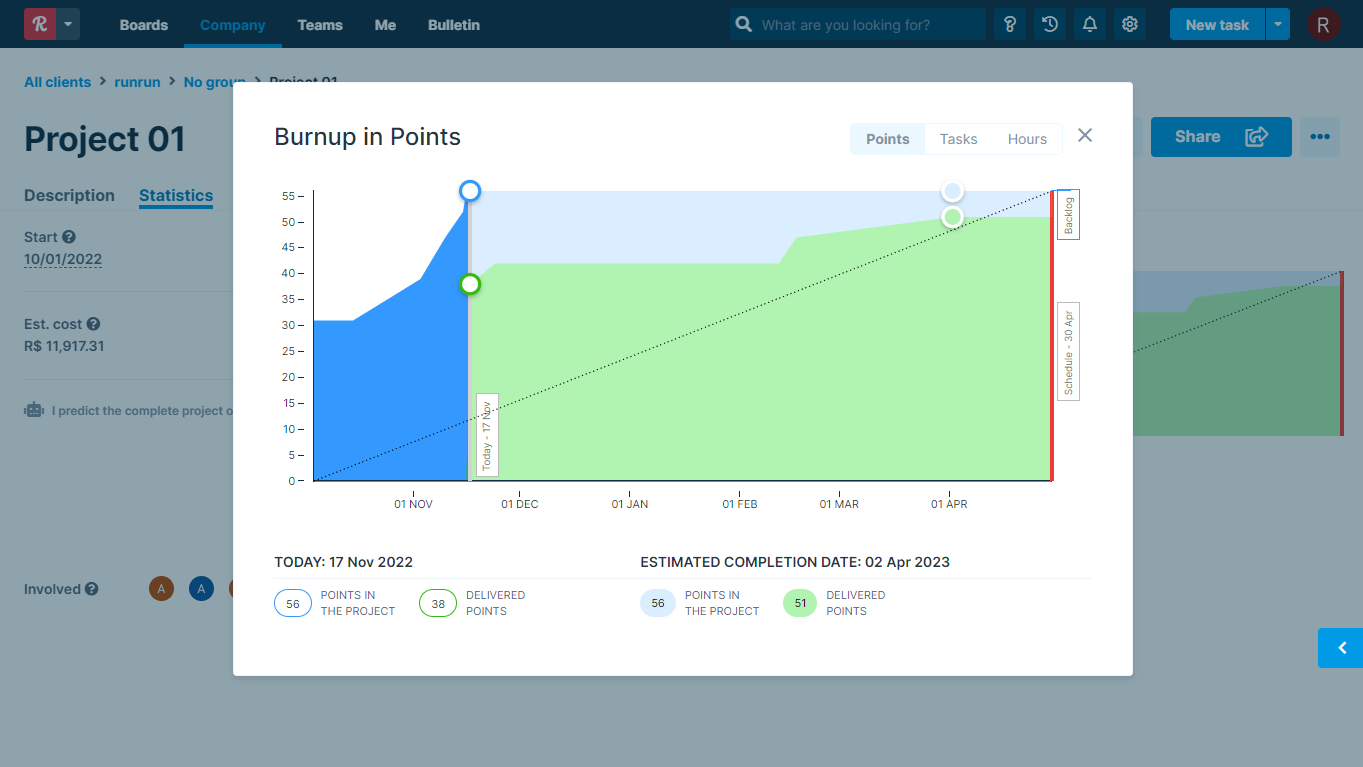Open the notifications bell
The image size is (1363, 767).
[x=1090, y=25]
